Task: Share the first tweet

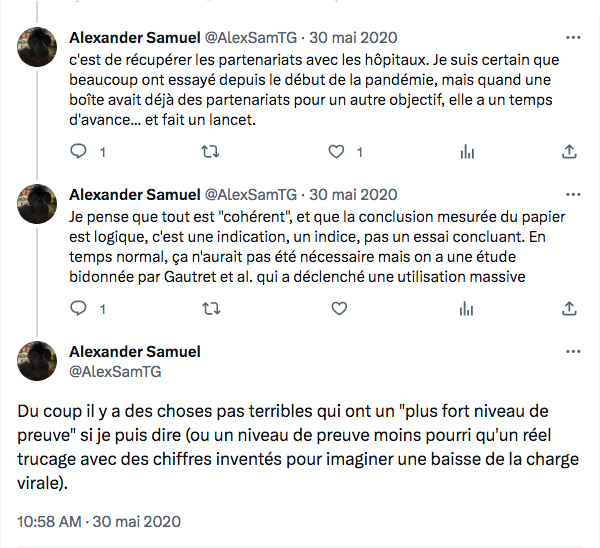Action: point(570,152)
